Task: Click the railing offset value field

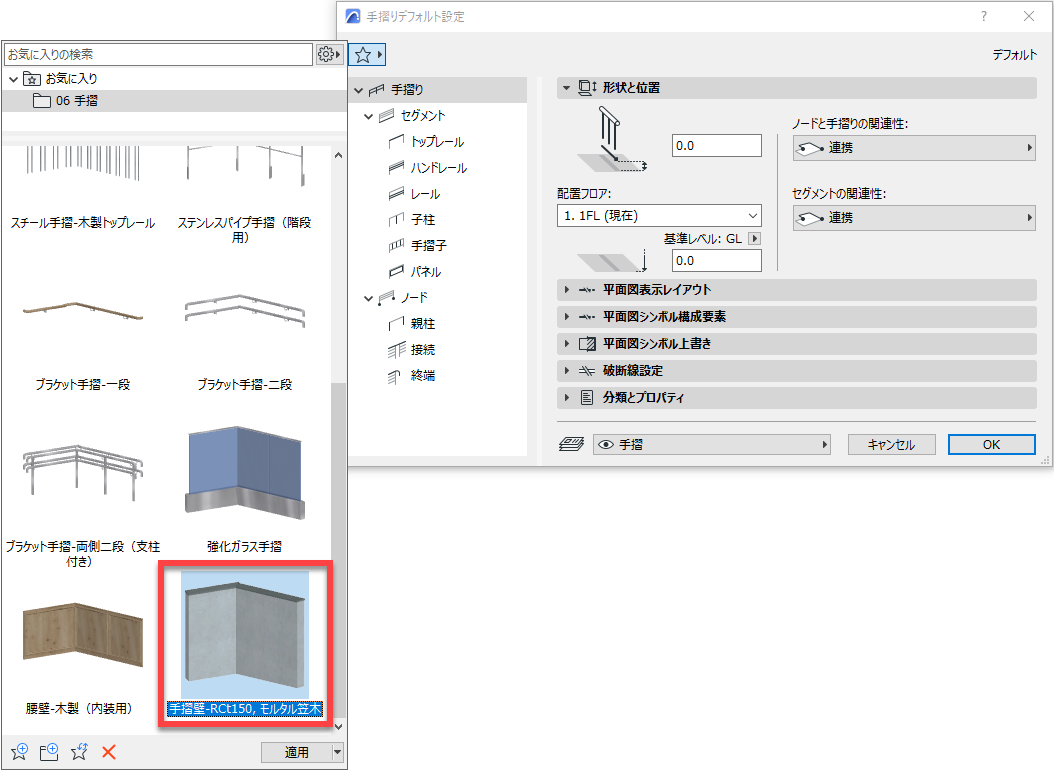Action: point(717,146)
